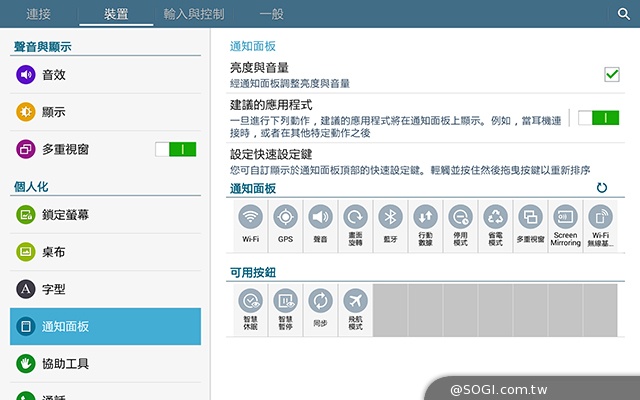
Task: Toggle the 建議的應用程式 switch
Action: pos(598,118)
